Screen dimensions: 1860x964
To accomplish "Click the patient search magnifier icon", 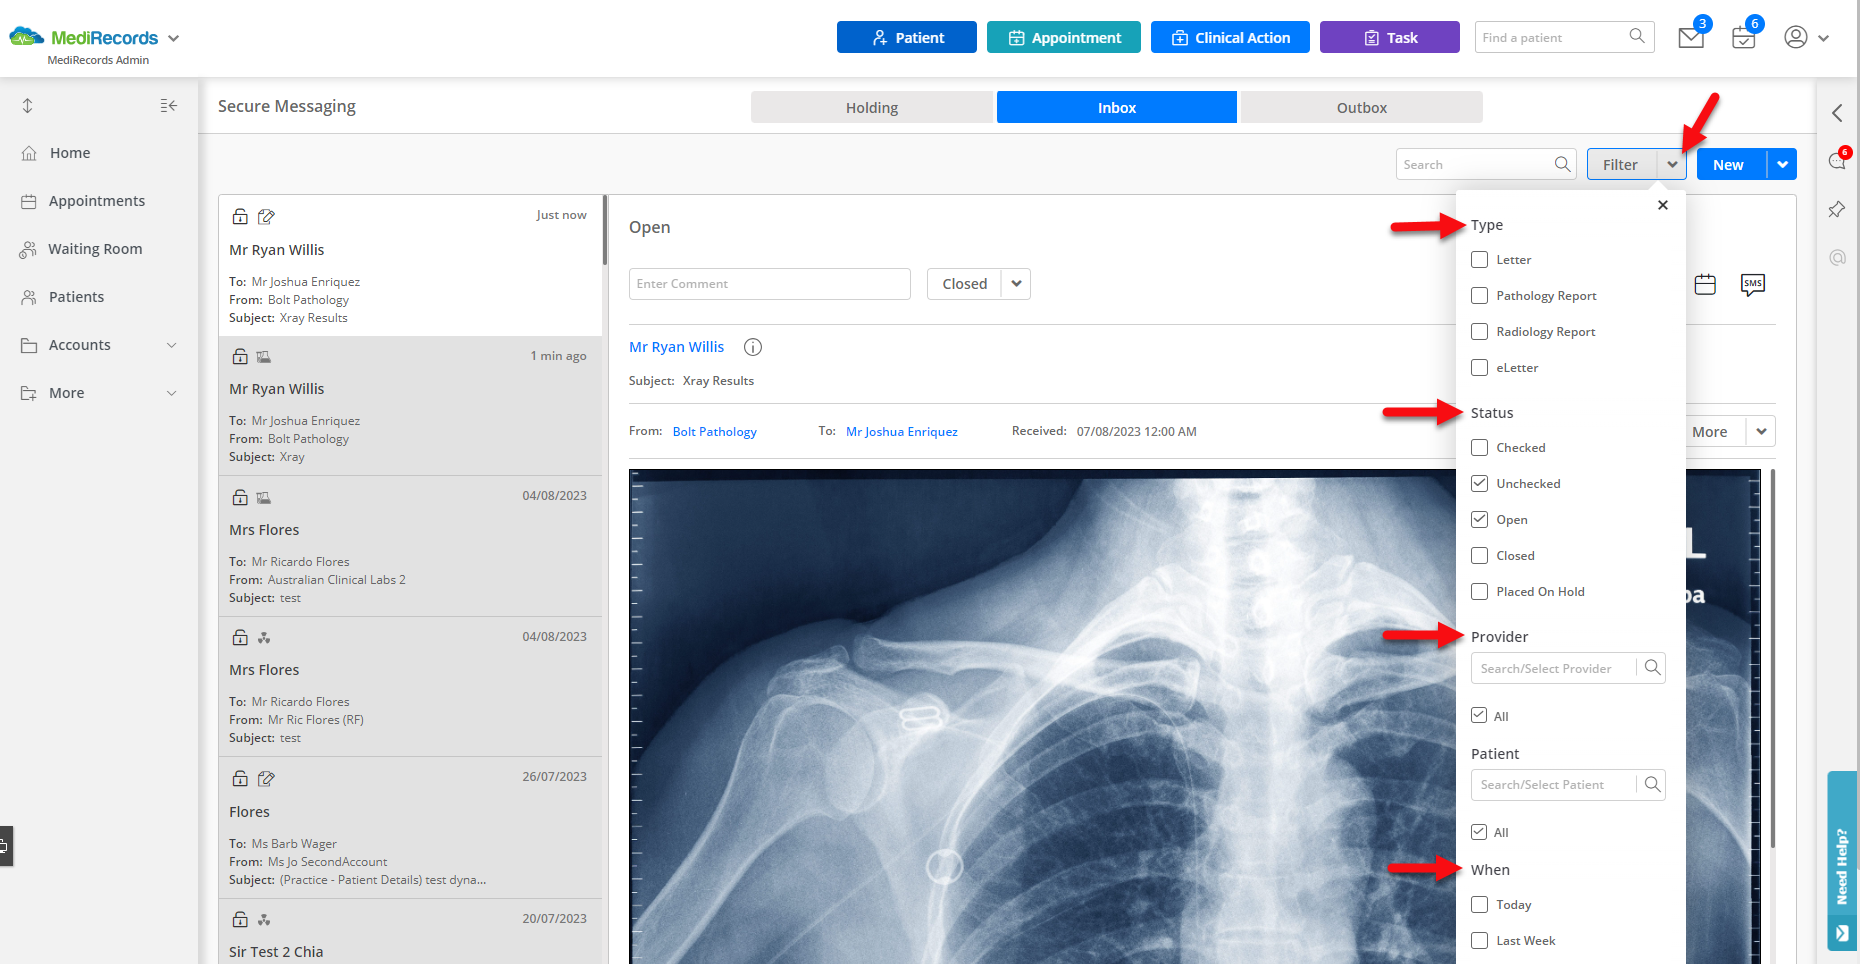I will pyautogui.click(x=1637, y=37).
